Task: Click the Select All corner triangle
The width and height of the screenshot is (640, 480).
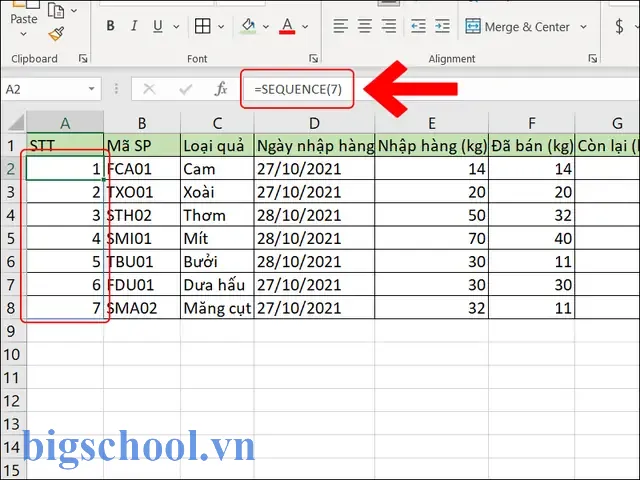Action: pos(16,122)
